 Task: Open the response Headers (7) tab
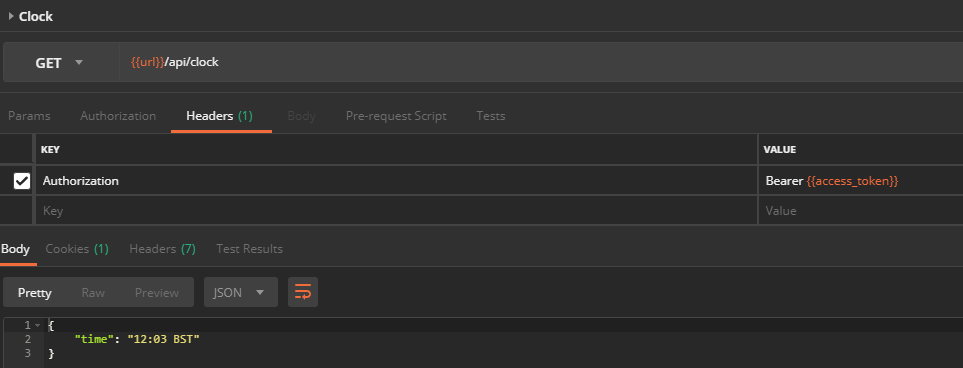pos(162,249)
